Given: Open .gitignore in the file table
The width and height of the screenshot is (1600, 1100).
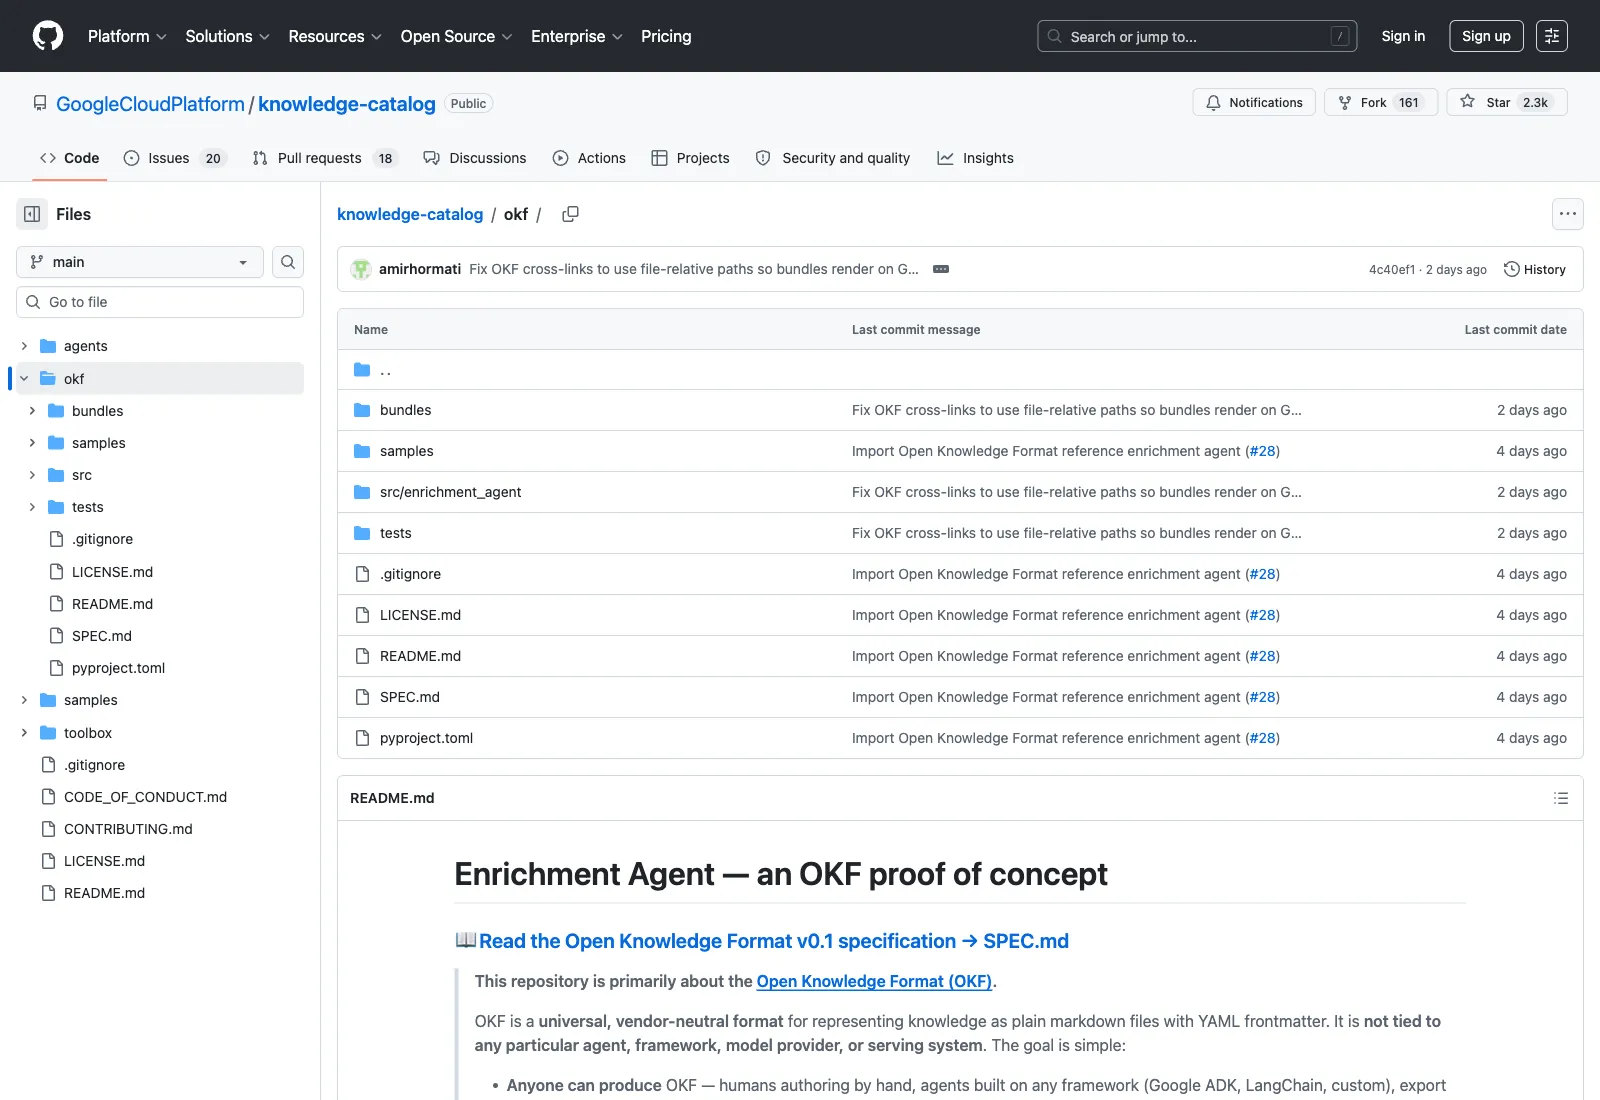Looking at the screenshot, I should [410, 574].
